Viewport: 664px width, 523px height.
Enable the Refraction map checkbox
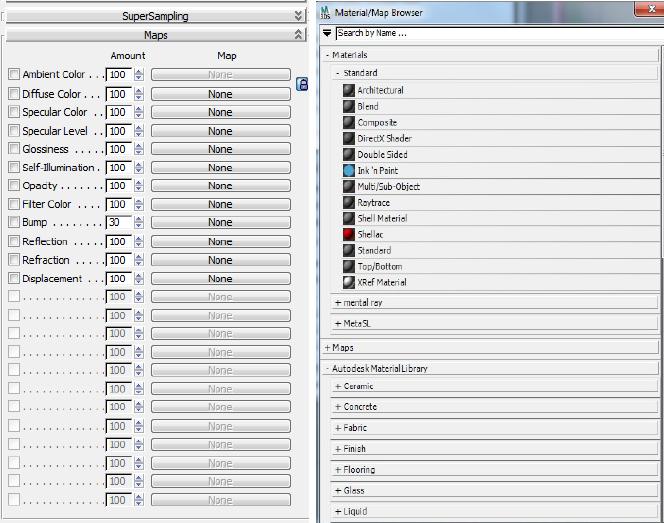point(14,260)
